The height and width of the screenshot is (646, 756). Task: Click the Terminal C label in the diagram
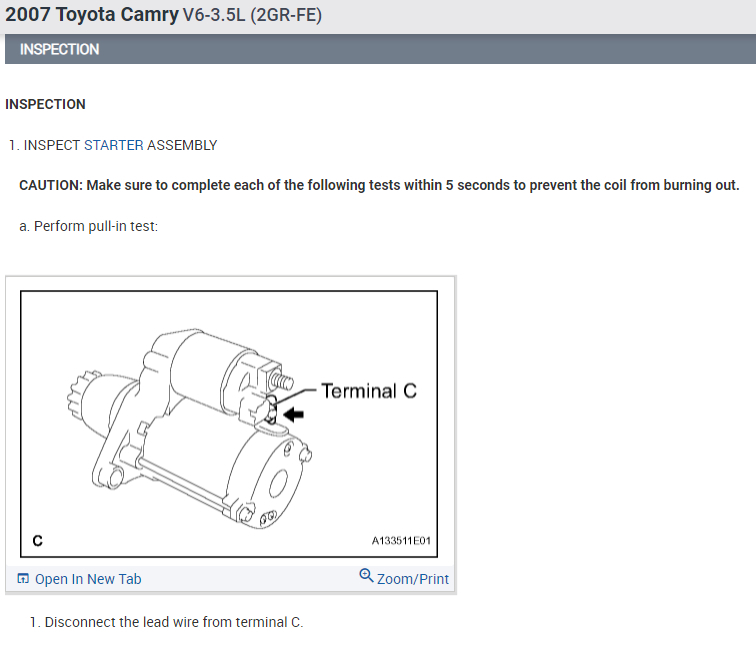369,391
